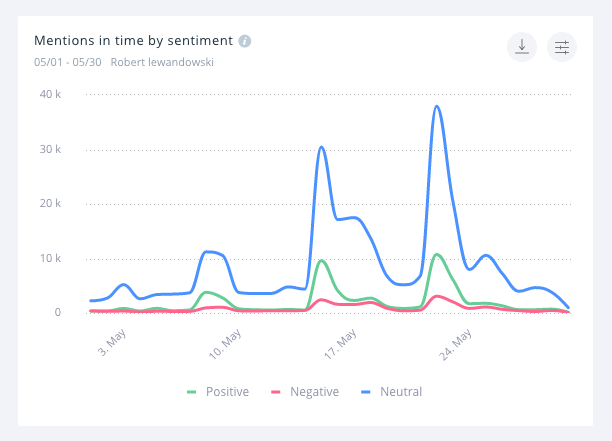Image resolution: width=612 pixels, height=441 pixels.
Task: Click the 17. May axis label
Action: (x=342, y=345)
